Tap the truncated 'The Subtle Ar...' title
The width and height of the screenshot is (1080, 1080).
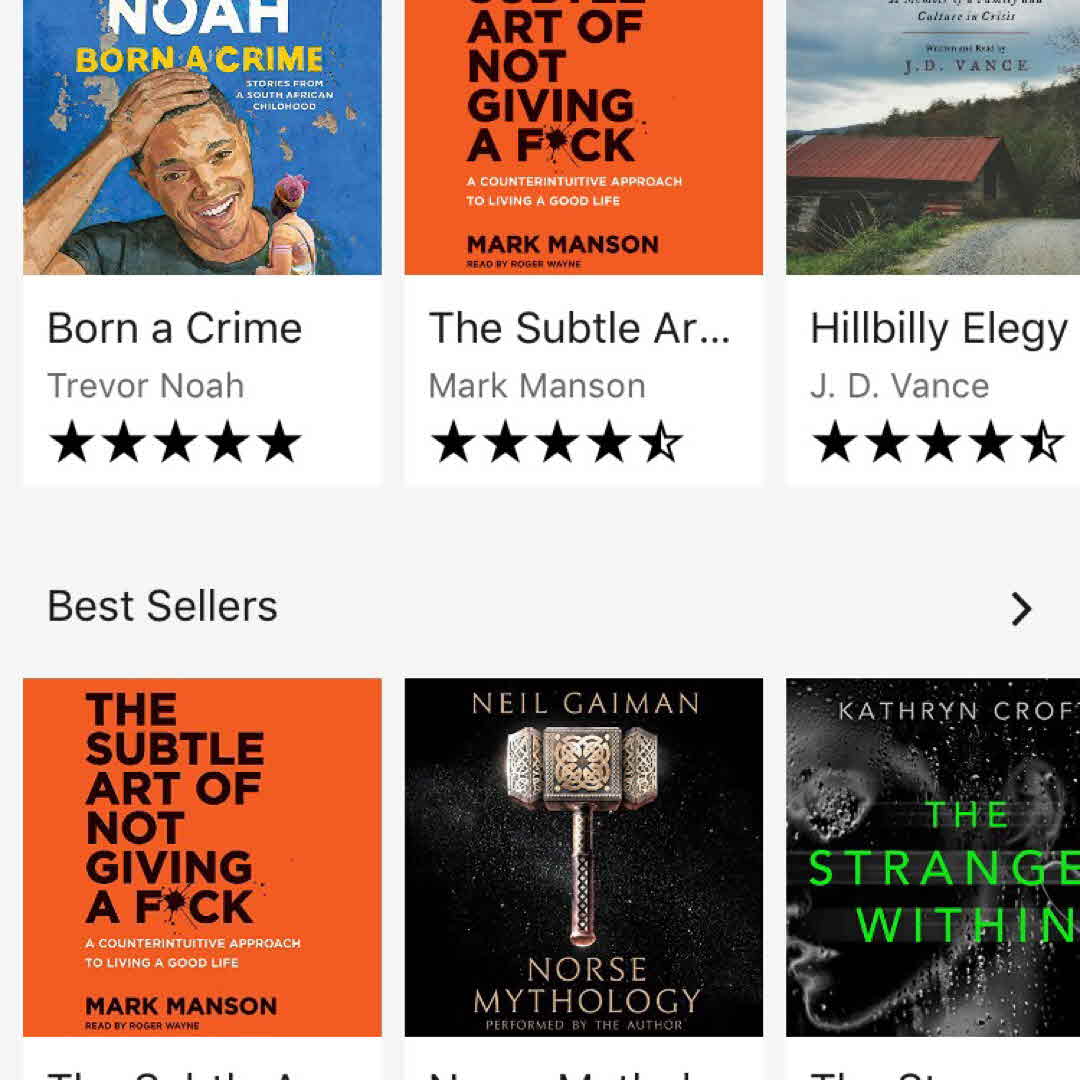pos(579,329)
